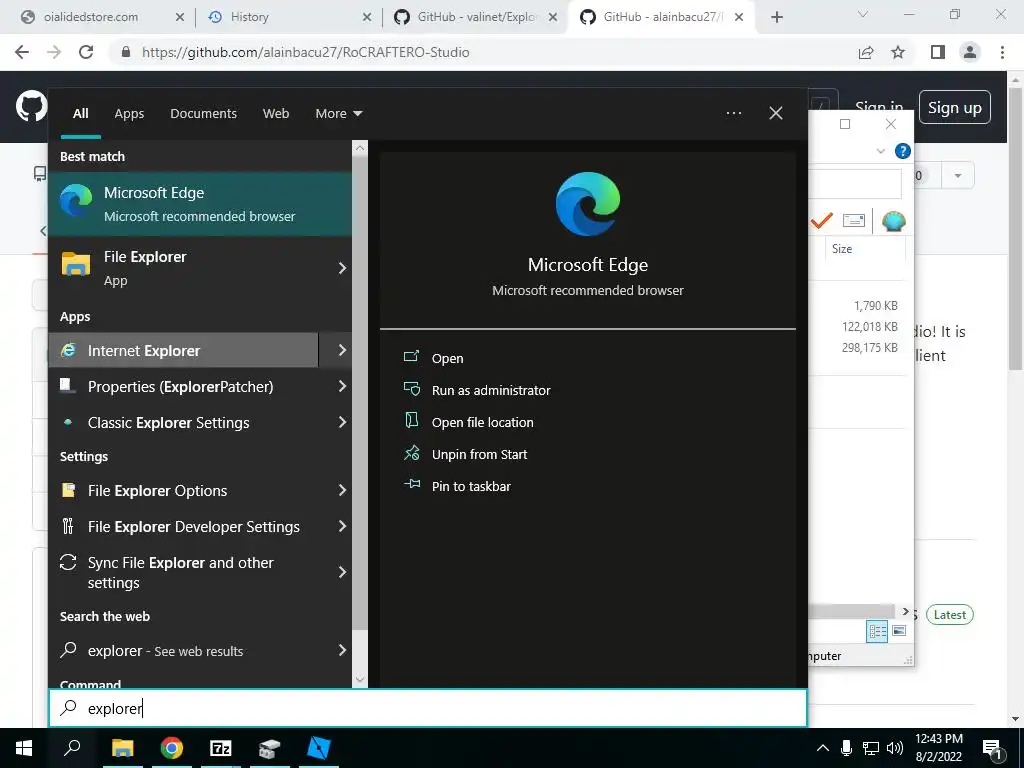Screen dimensions: 1024x768
Task: Click taskbar search magnifier icon
Action: pos(72,748)
